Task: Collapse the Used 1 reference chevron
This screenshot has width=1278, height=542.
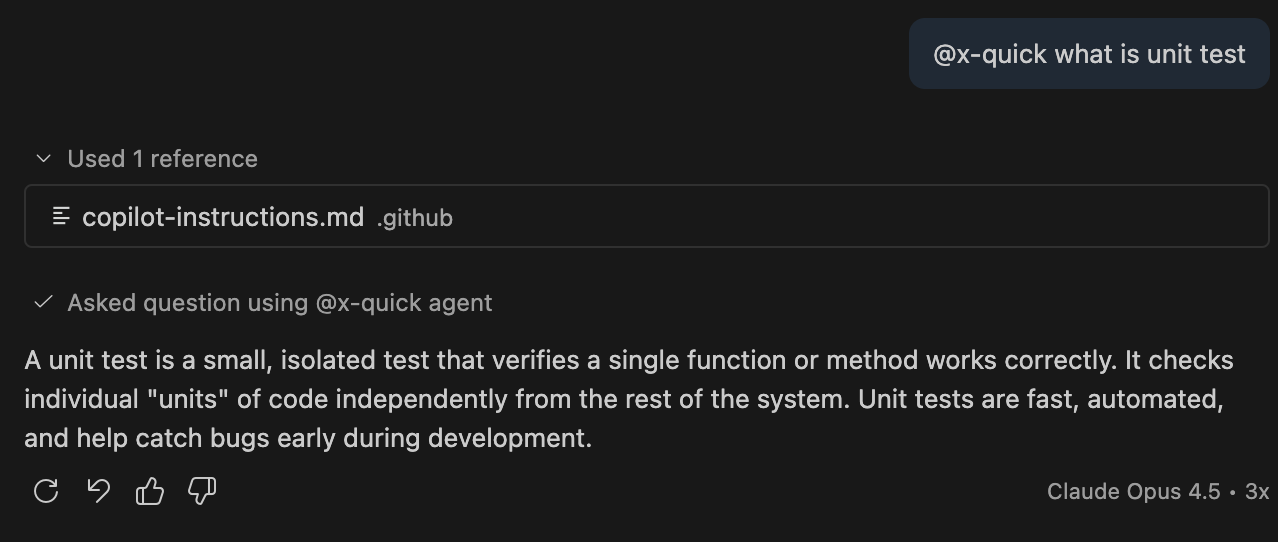Action: pyautogui.click(x=43, y=158)
